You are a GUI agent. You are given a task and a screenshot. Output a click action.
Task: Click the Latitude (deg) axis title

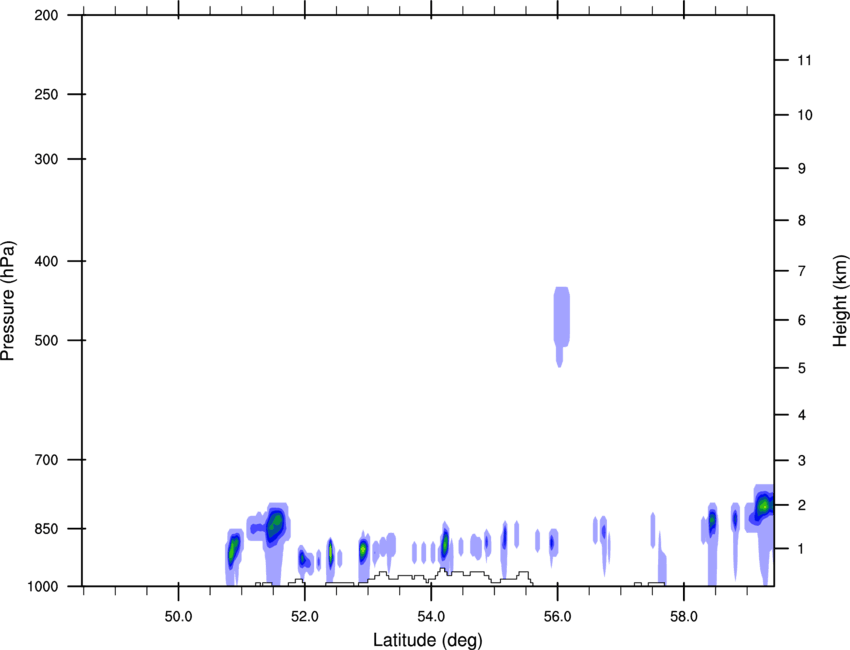427,640
